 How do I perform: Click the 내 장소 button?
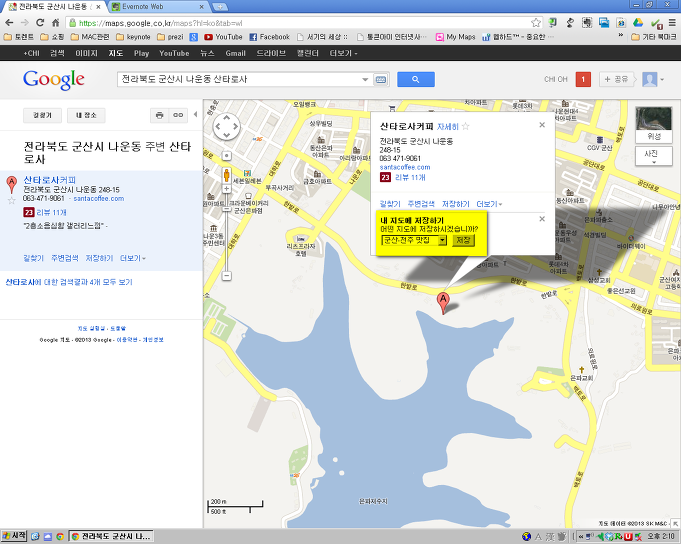pos(86,115)
